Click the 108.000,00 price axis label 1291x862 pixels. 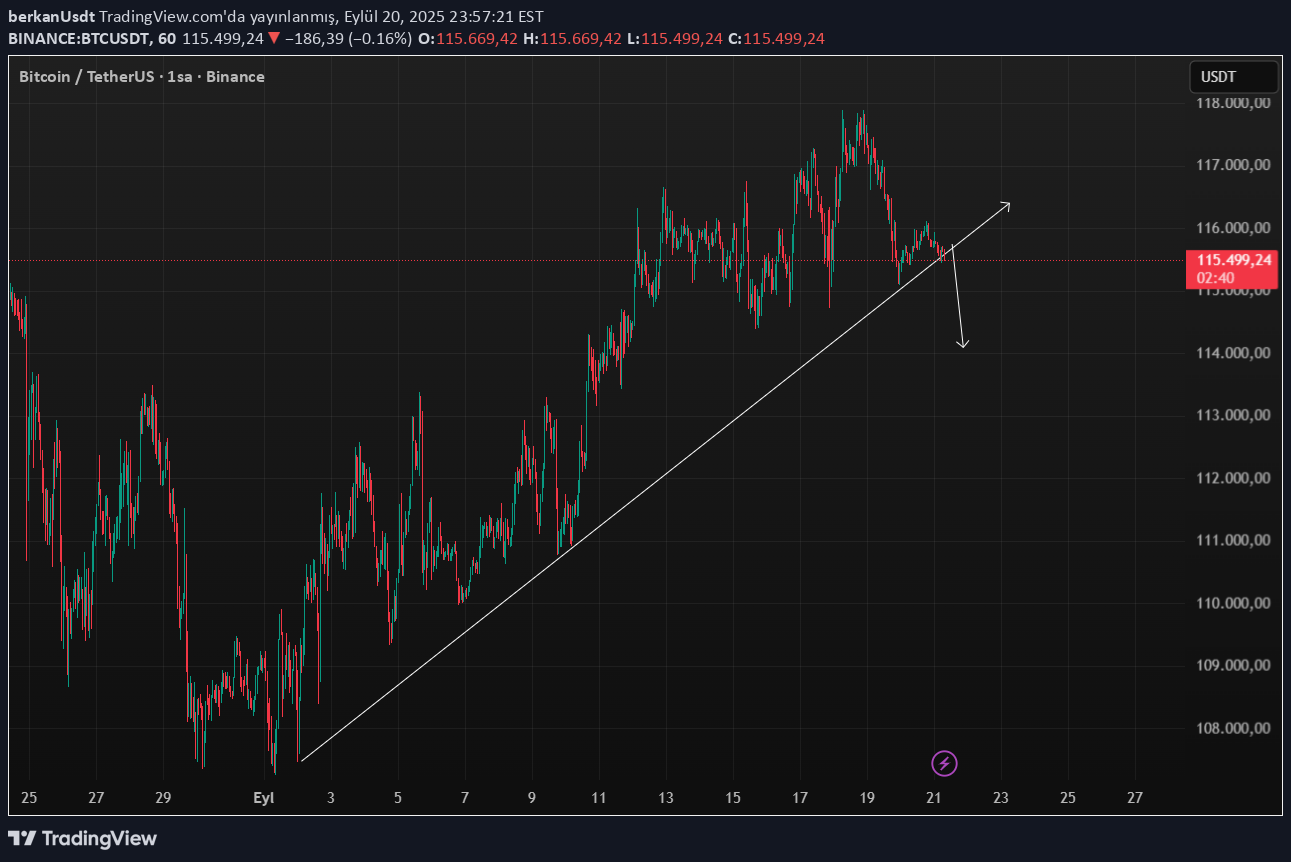tap(1233, 728)
